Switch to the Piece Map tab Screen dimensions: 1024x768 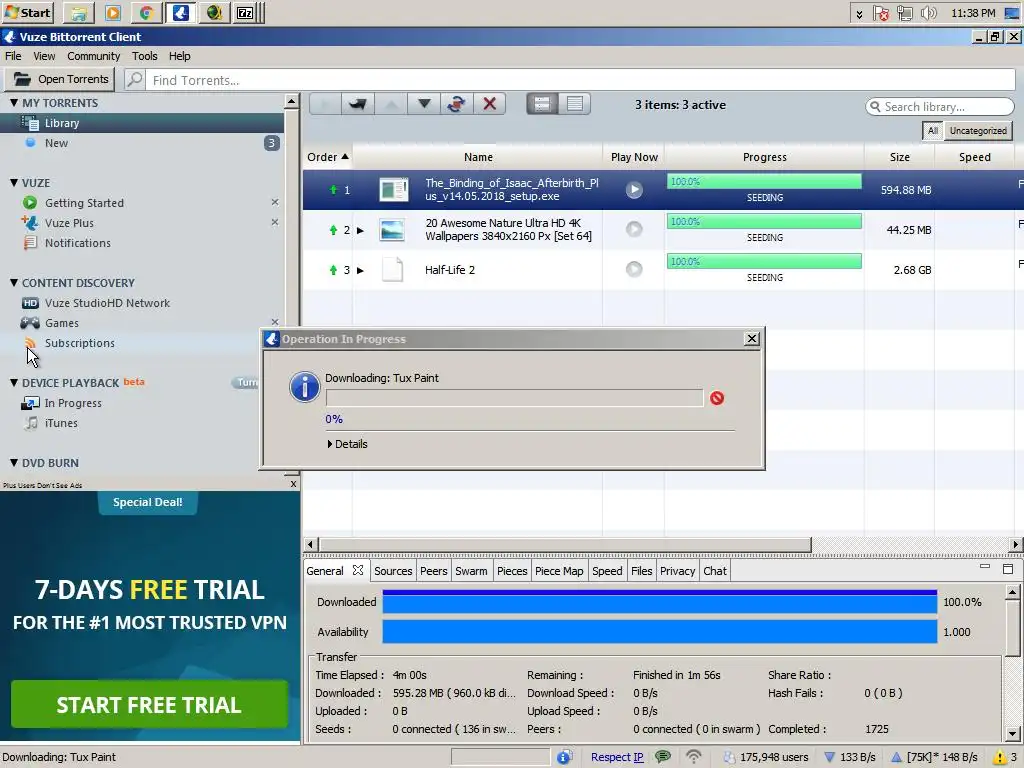[559, 571]
